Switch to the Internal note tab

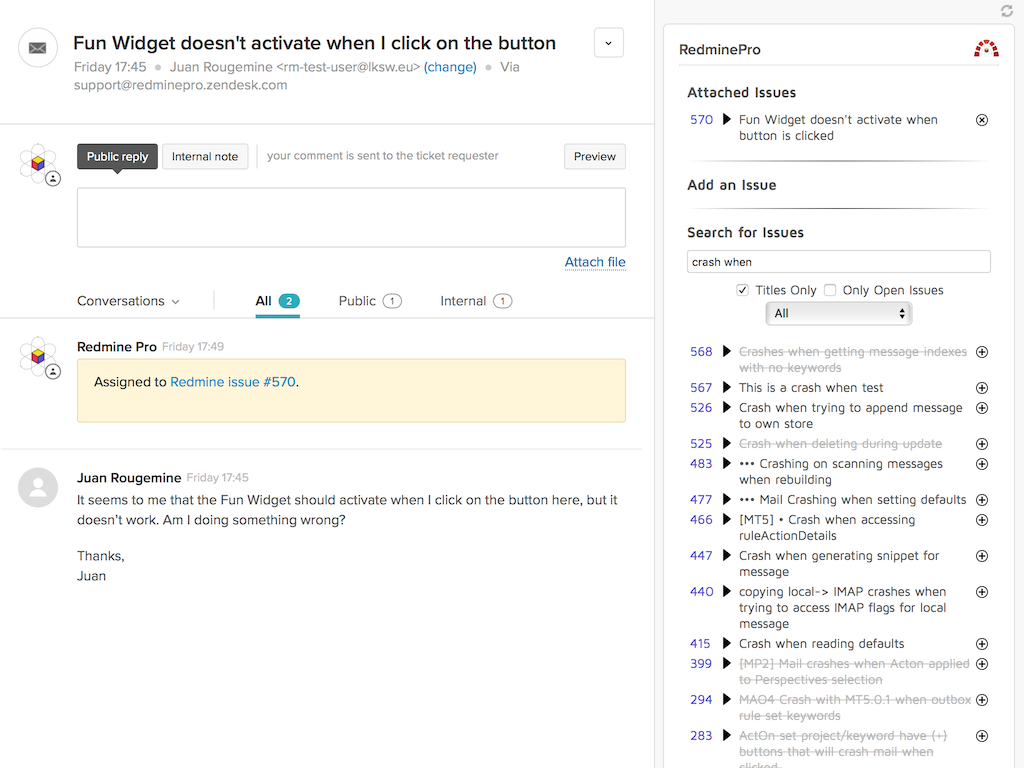(205, 156)
